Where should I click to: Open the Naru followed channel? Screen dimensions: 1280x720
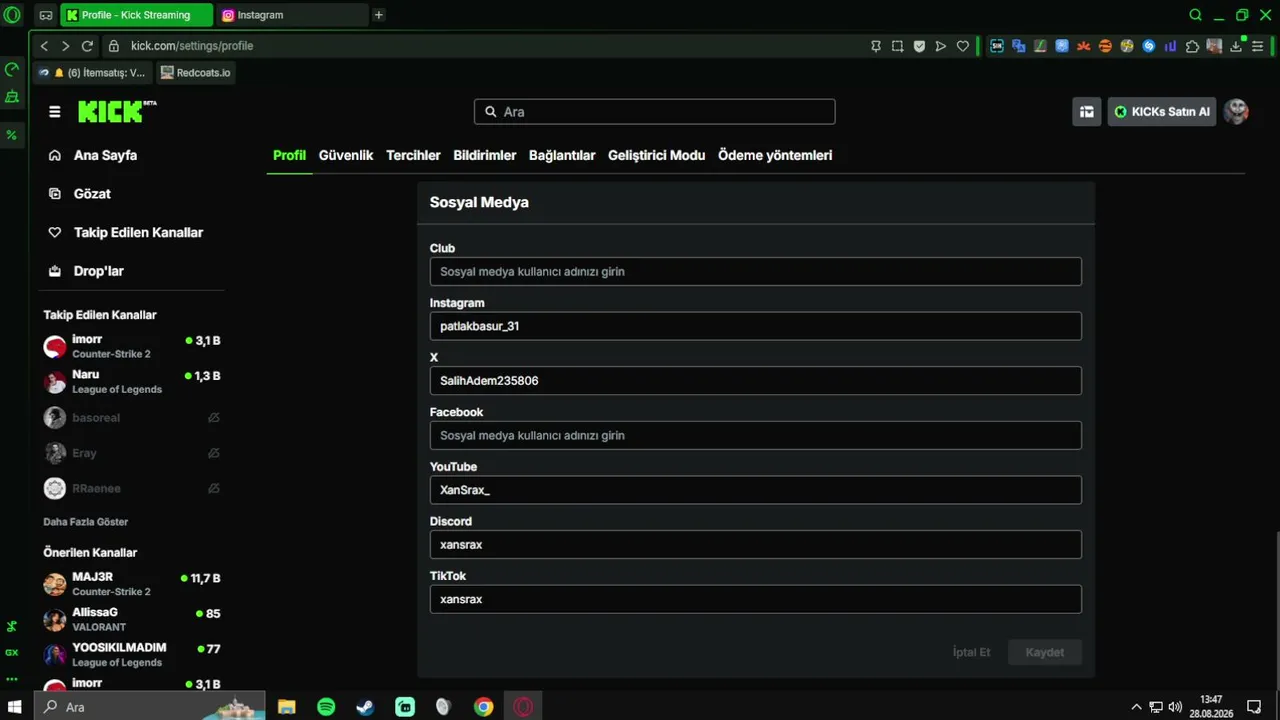[132, 382]
